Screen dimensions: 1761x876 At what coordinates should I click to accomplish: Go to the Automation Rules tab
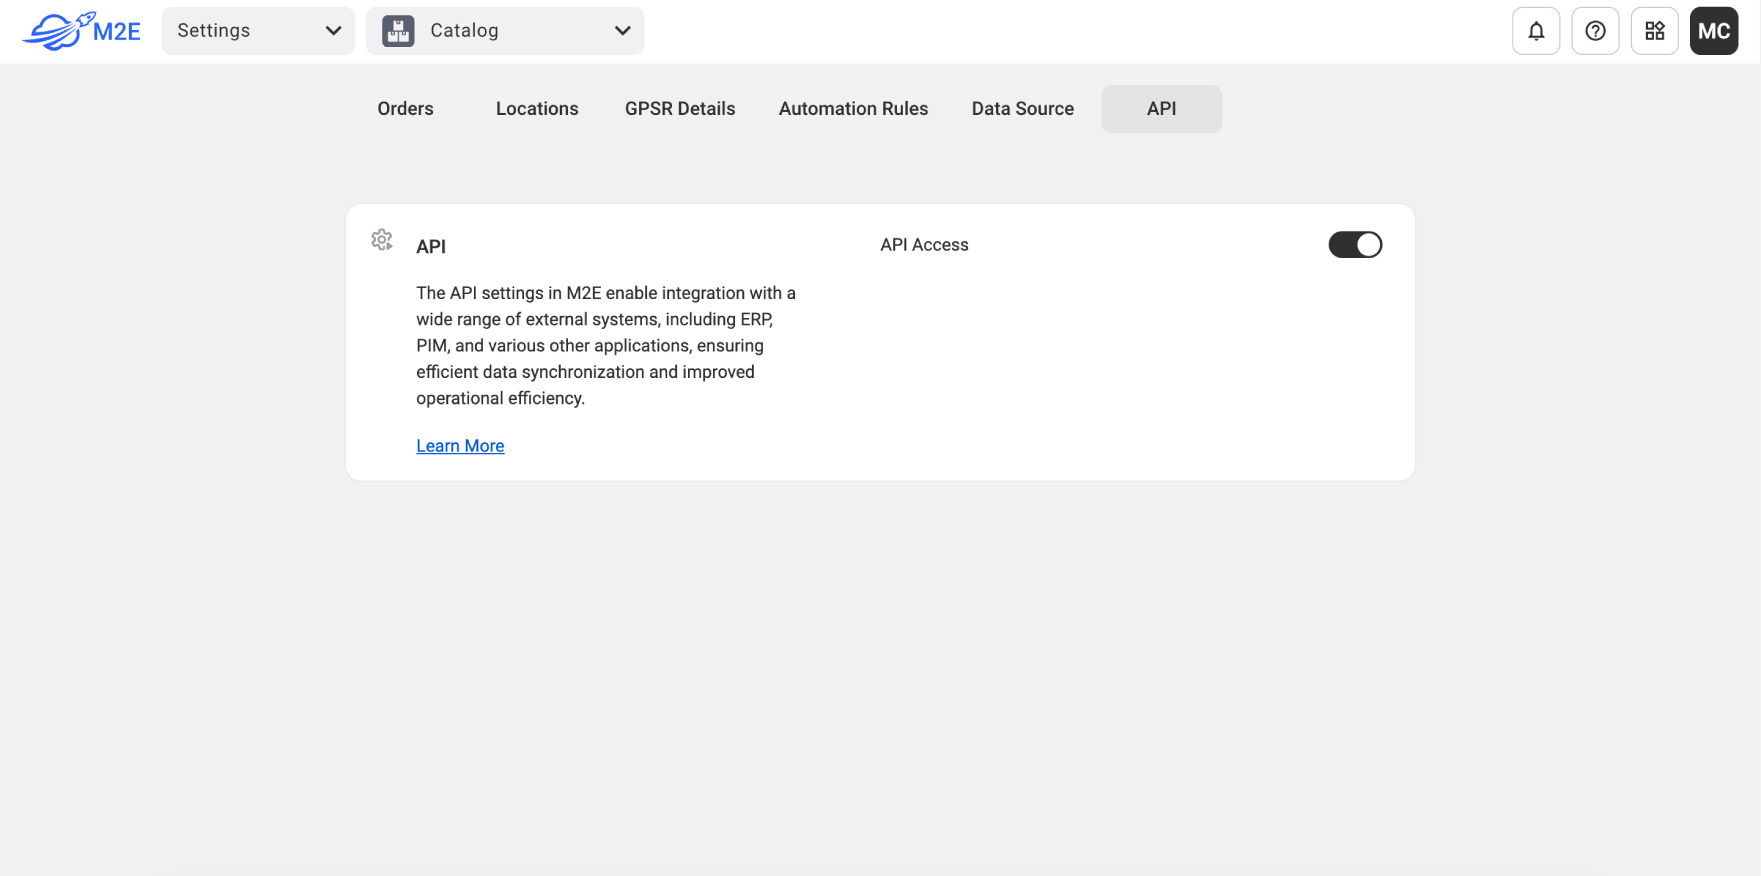[853, 109]
